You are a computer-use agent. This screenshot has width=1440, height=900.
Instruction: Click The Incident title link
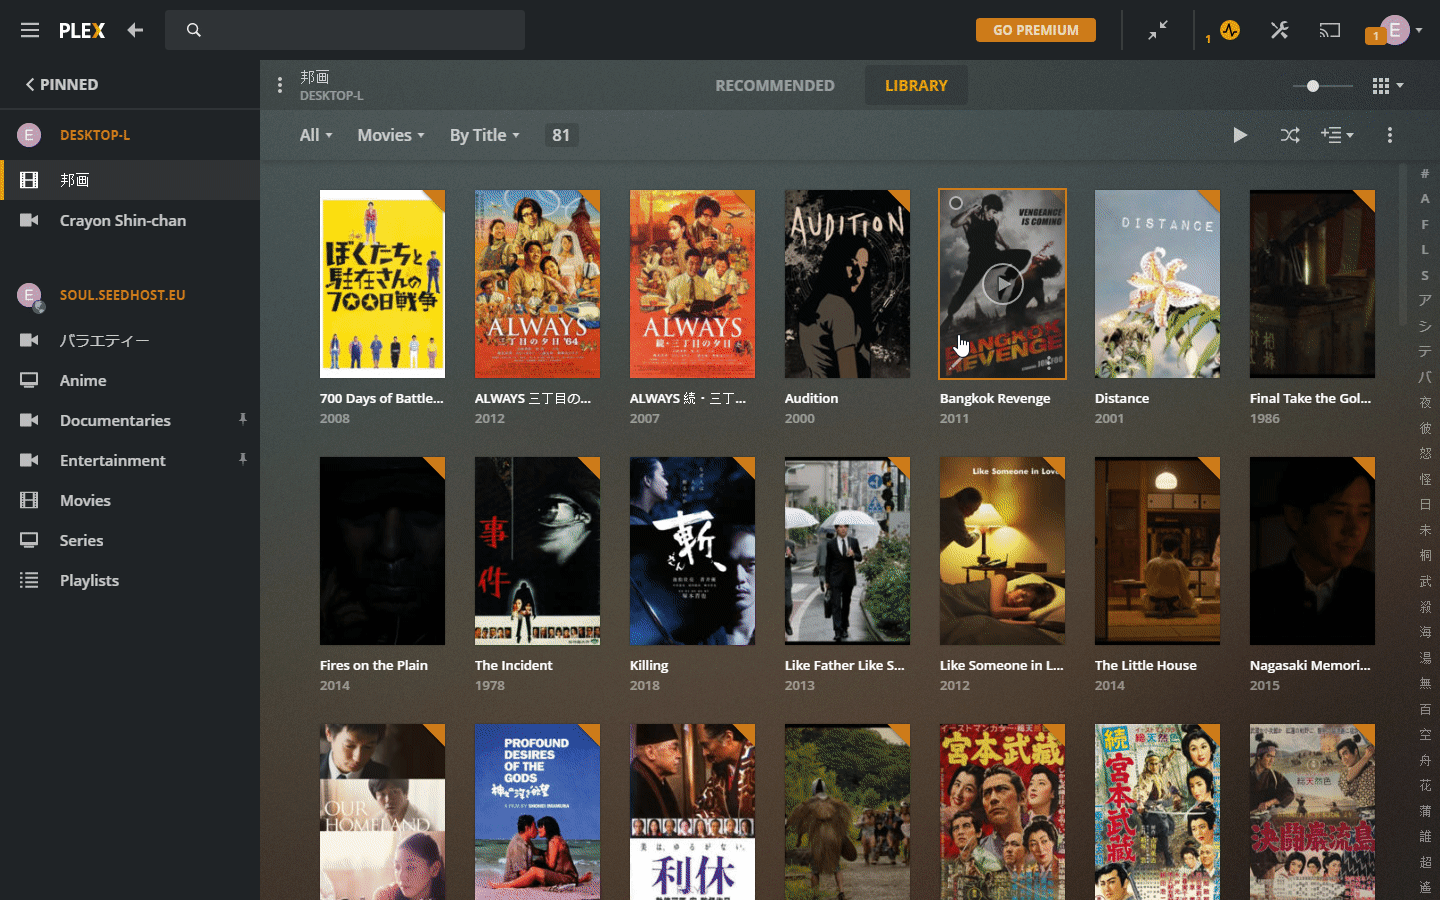click(514, 665)
